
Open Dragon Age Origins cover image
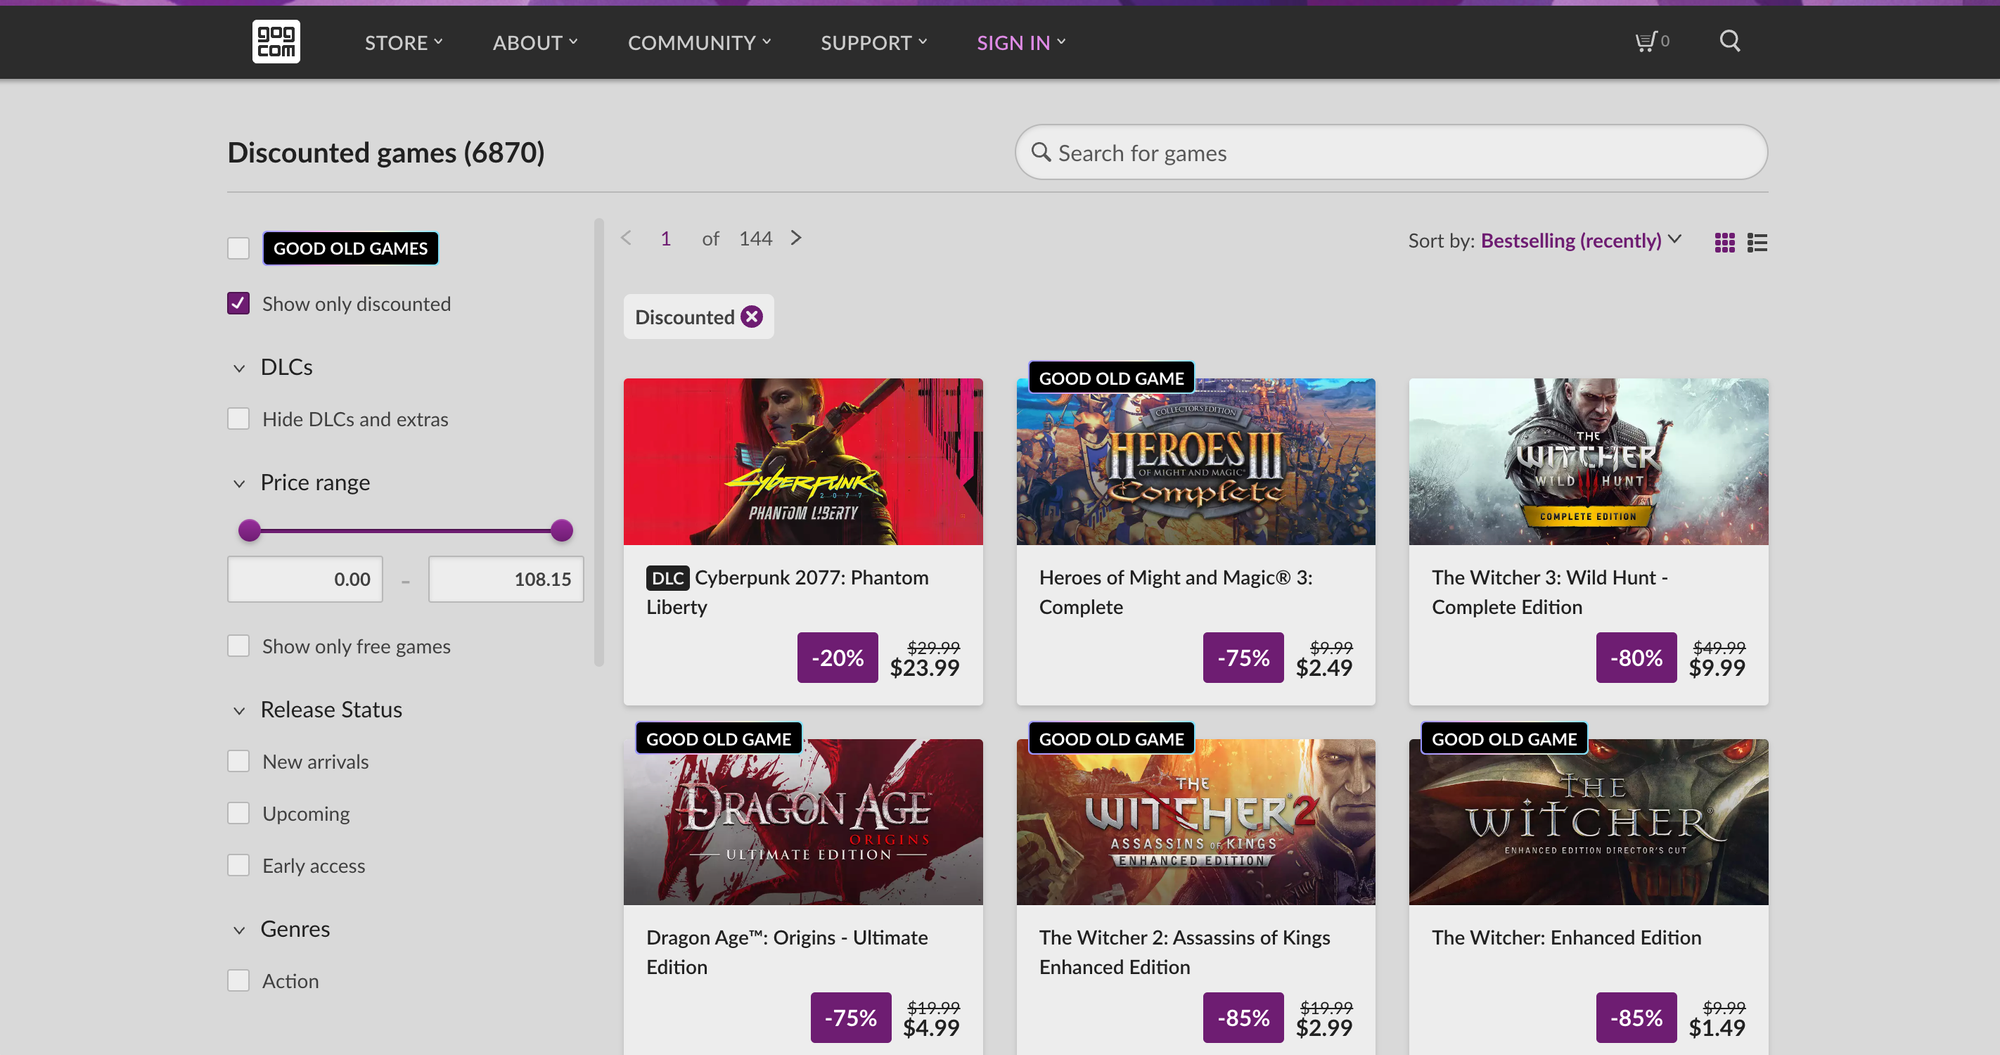point(803,822)
